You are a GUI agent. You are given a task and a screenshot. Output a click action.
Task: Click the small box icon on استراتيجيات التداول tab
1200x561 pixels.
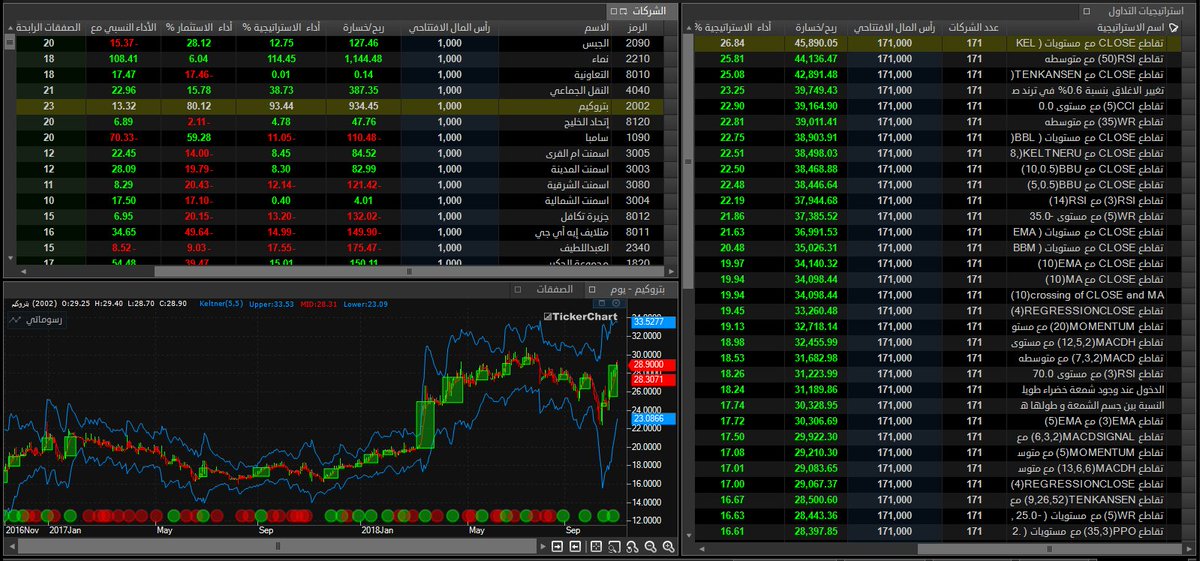[x=1088, y=9]
